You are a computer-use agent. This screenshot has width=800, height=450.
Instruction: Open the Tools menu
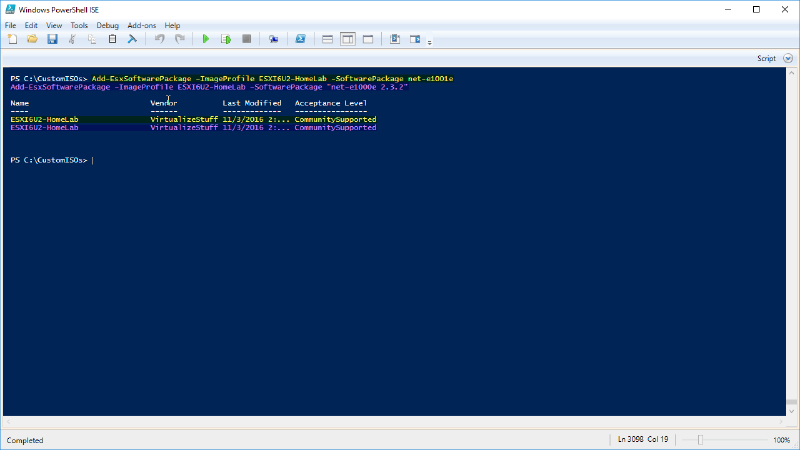coord(79,25)
